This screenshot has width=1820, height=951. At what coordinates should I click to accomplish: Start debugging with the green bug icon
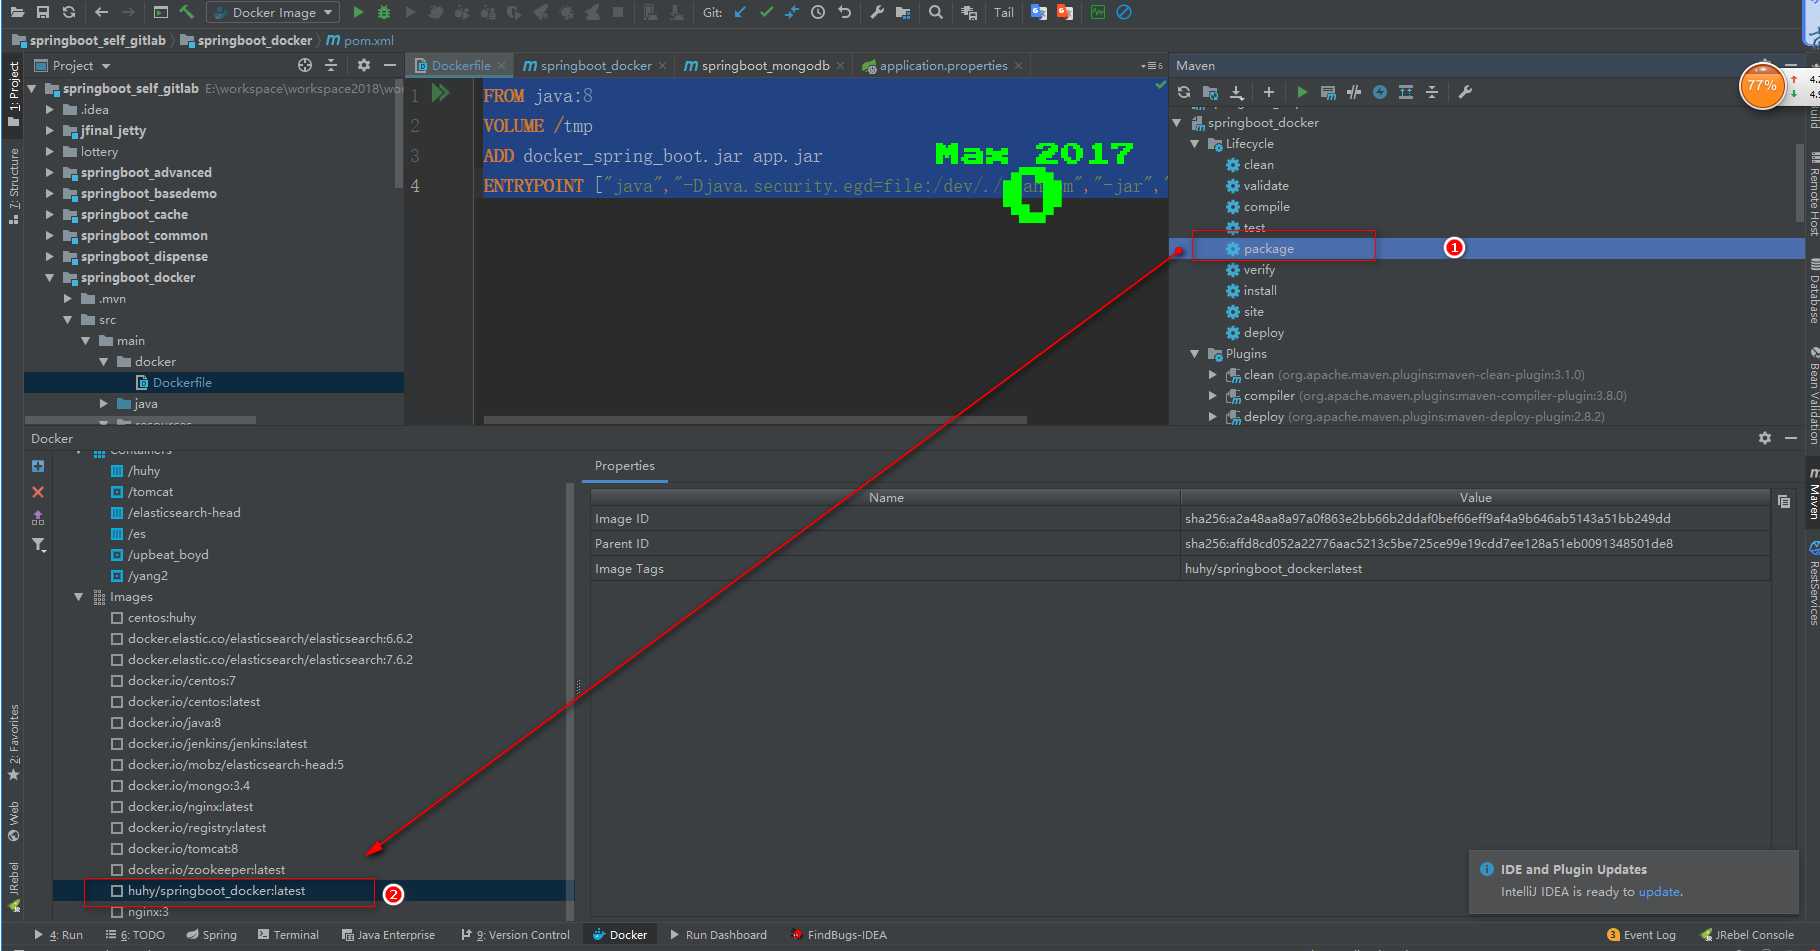click(x=384, y=12)
